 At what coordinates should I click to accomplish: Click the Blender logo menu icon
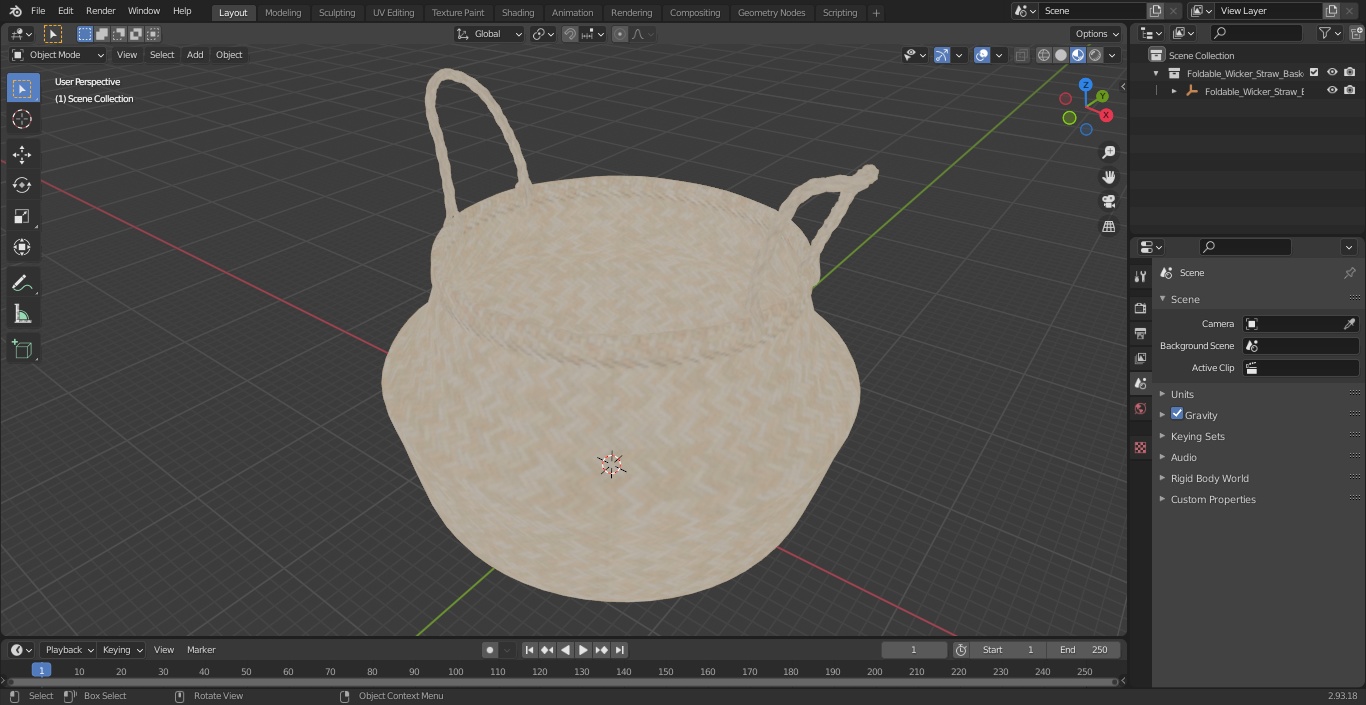coord(15,11)
